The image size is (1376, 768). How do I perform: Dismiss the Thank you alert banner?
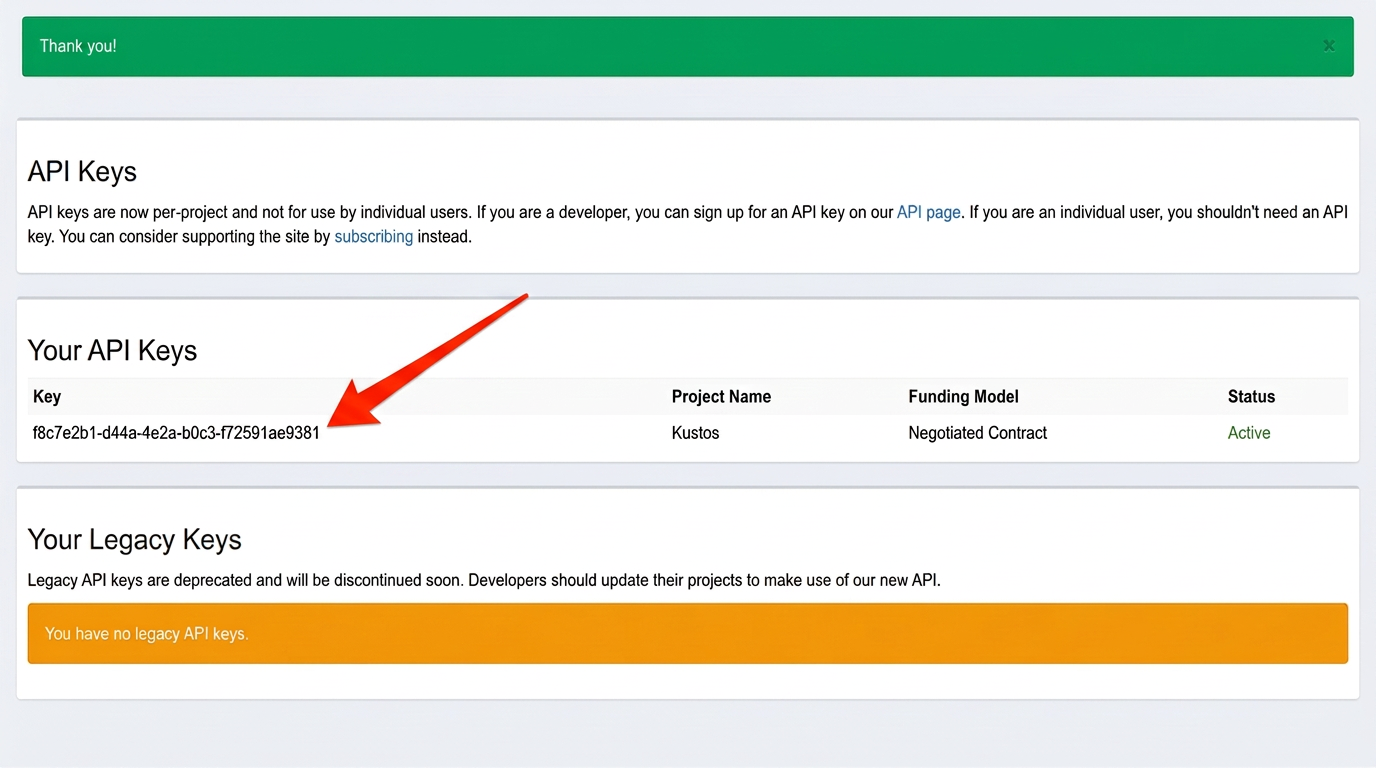(1329, 46)
